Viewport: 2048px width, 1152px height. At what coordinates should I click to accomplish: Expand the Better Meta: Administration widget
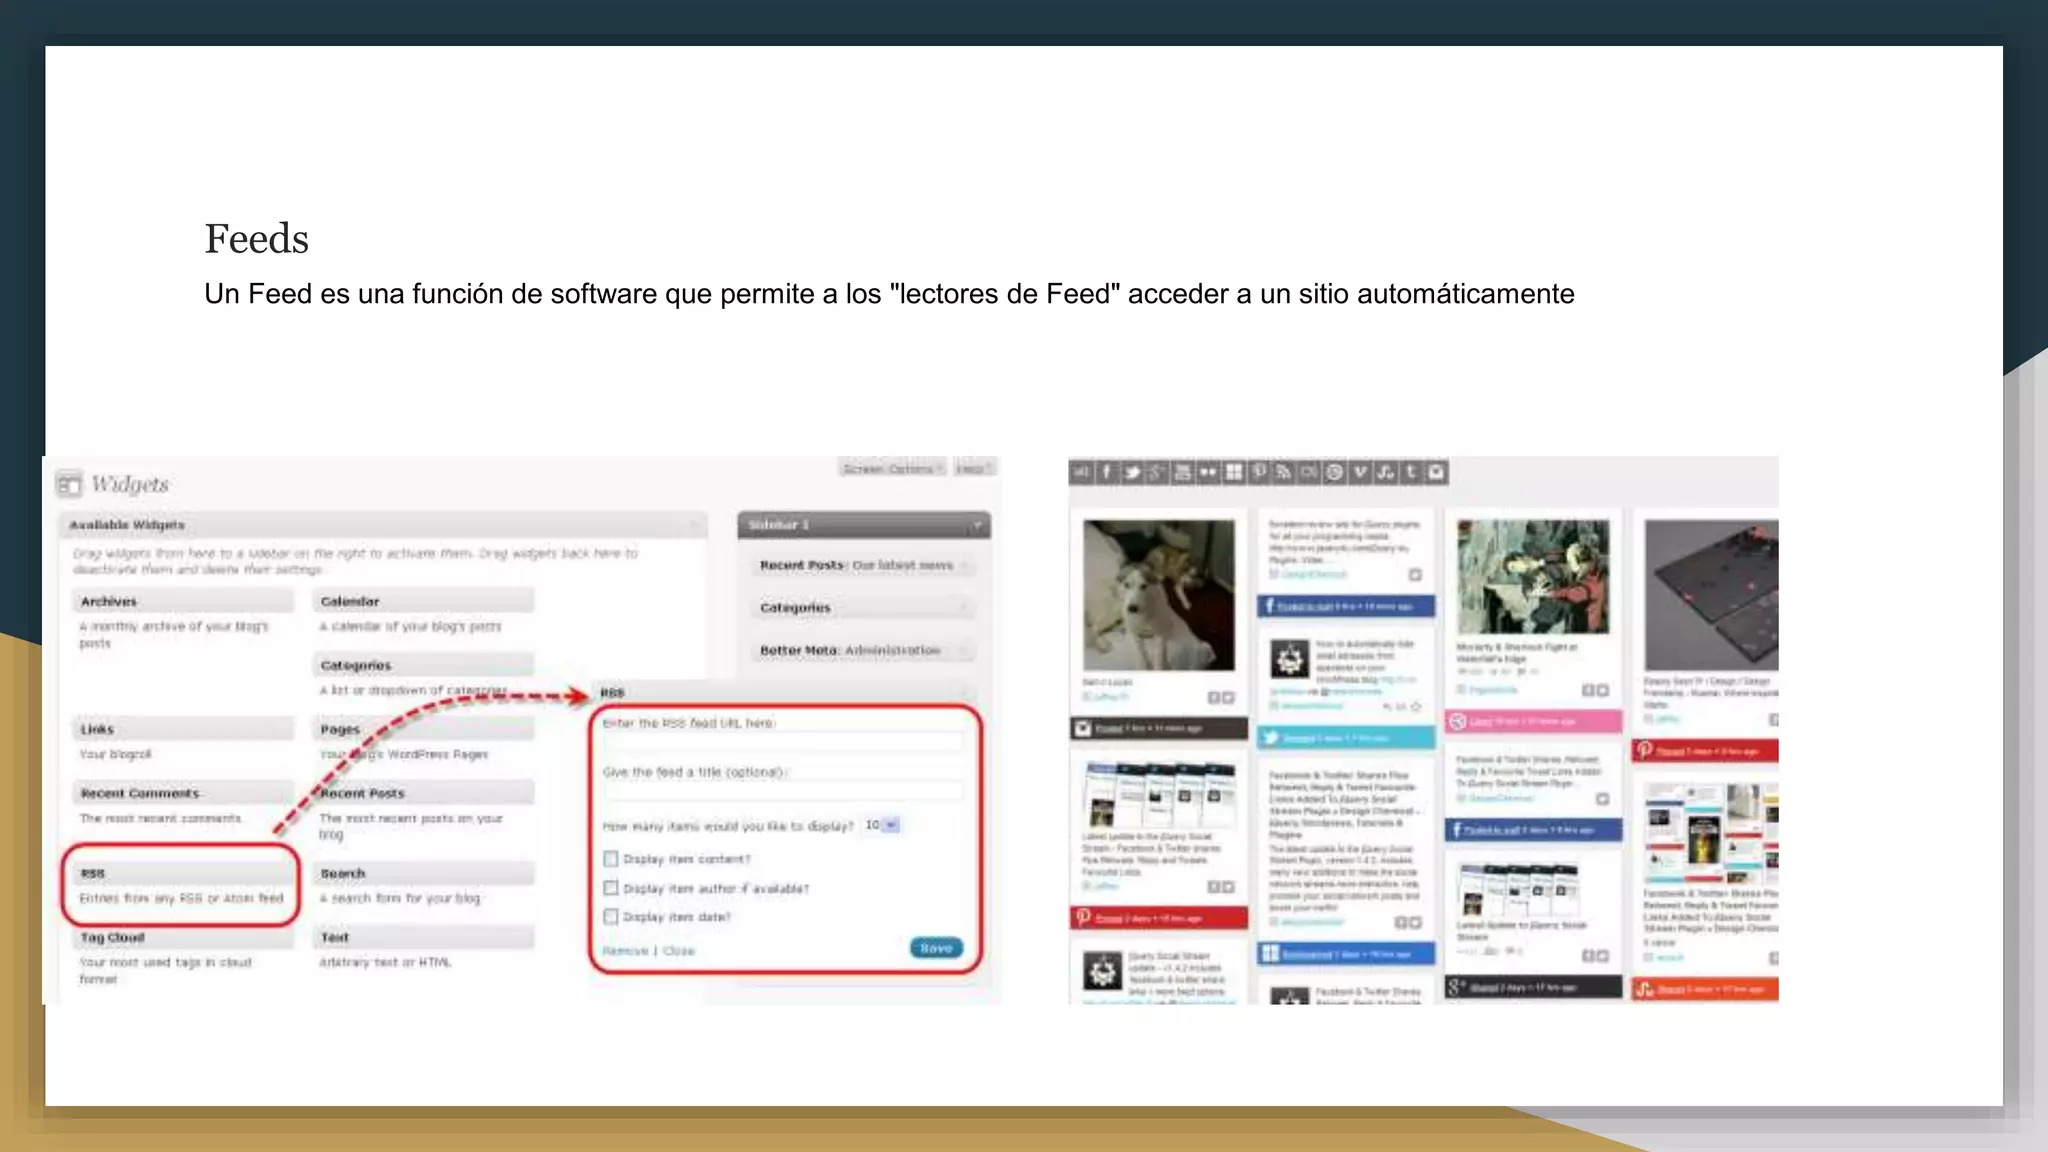pos(865,650)
